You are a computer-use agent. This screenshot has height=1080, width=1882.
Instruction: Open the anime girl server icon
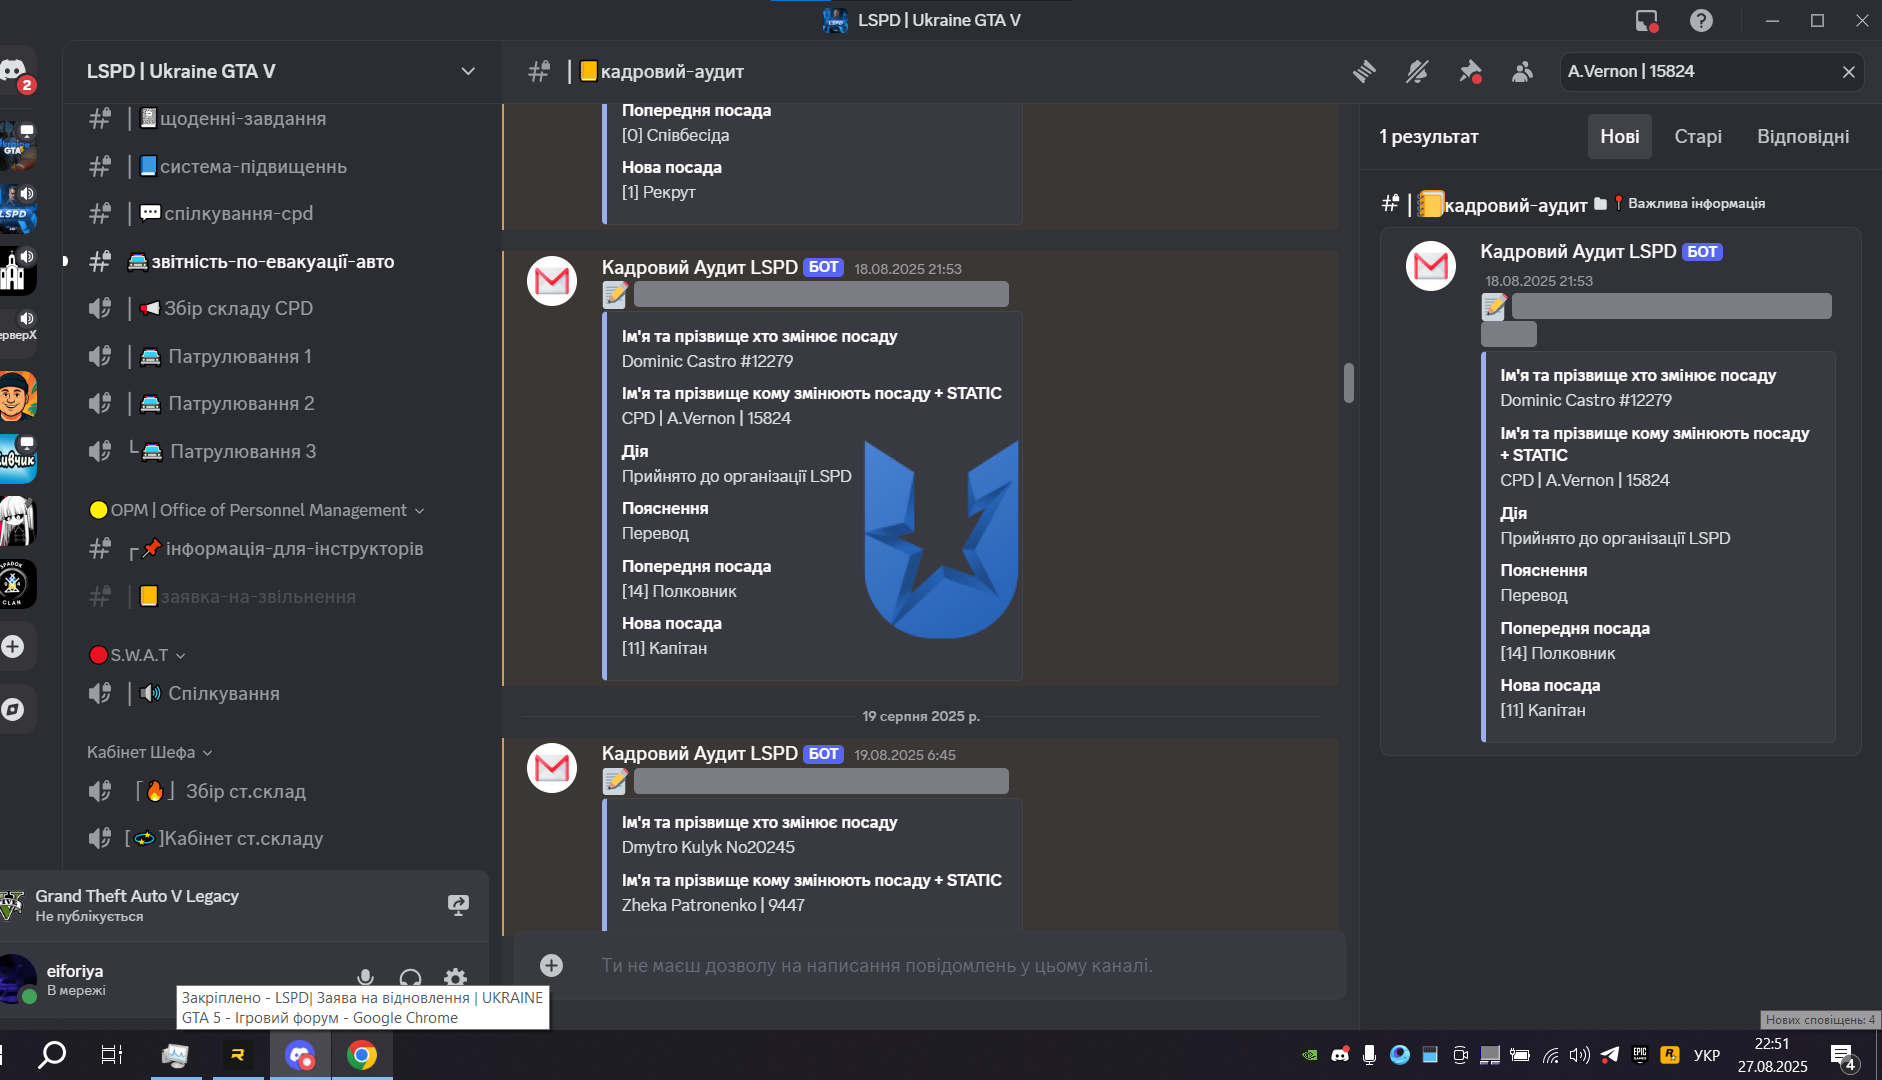coord(16,521)
